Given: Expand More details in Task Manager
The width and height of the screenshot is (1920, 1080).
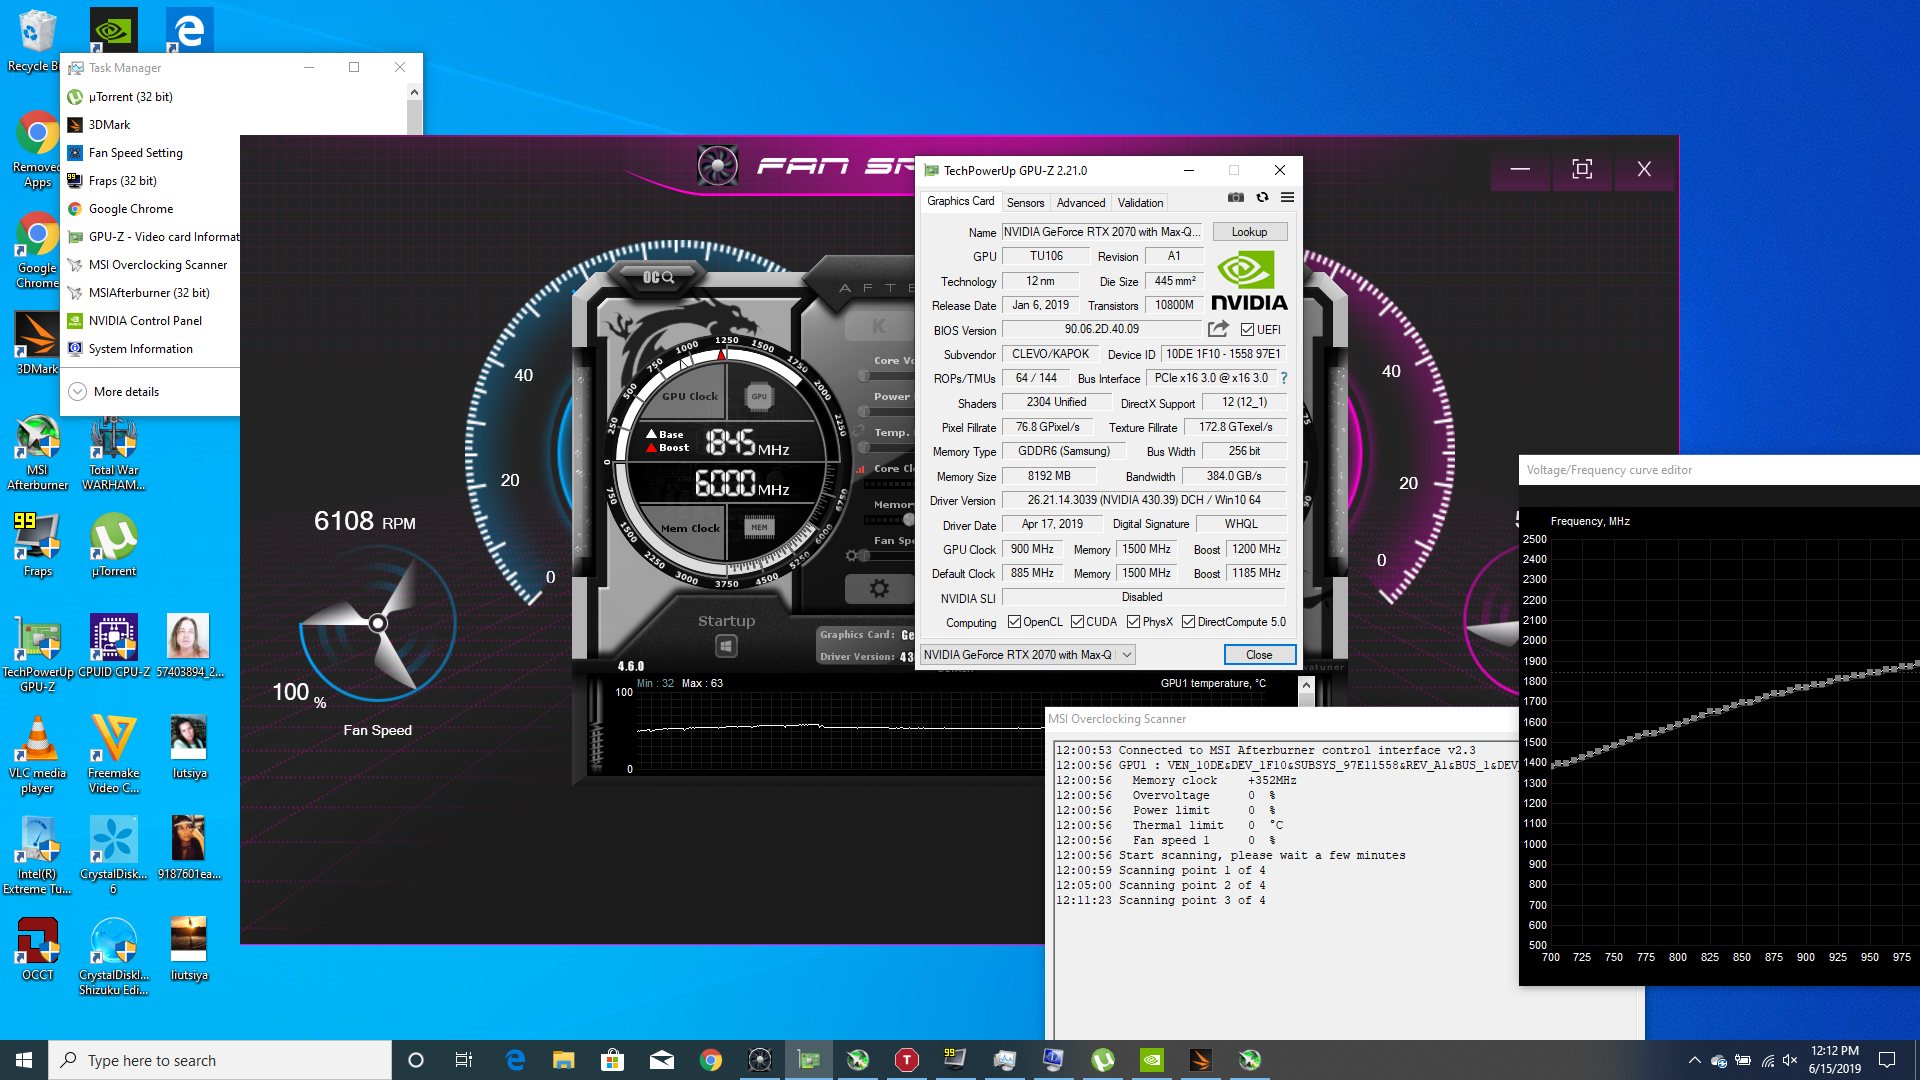Looking at the screenshot, I should tap(115, 392).
